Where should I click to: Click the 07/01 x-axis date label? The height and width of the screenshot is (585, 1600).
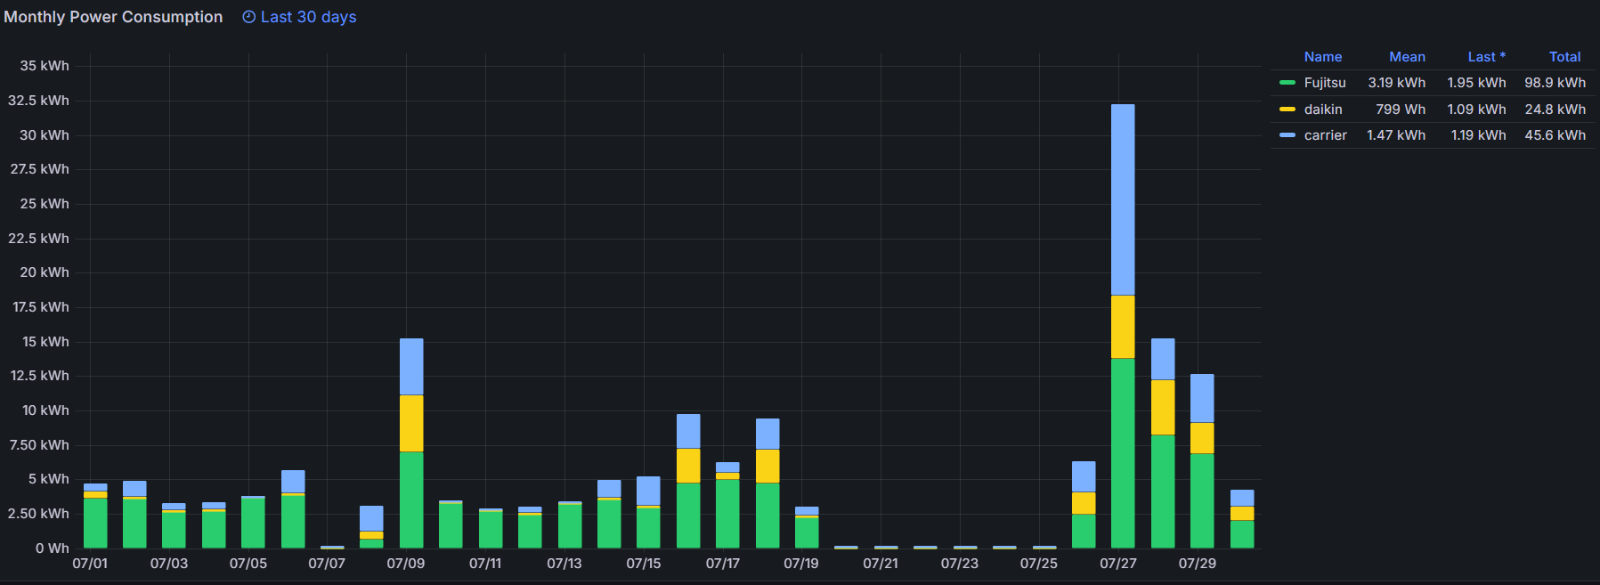click(90, 564)
